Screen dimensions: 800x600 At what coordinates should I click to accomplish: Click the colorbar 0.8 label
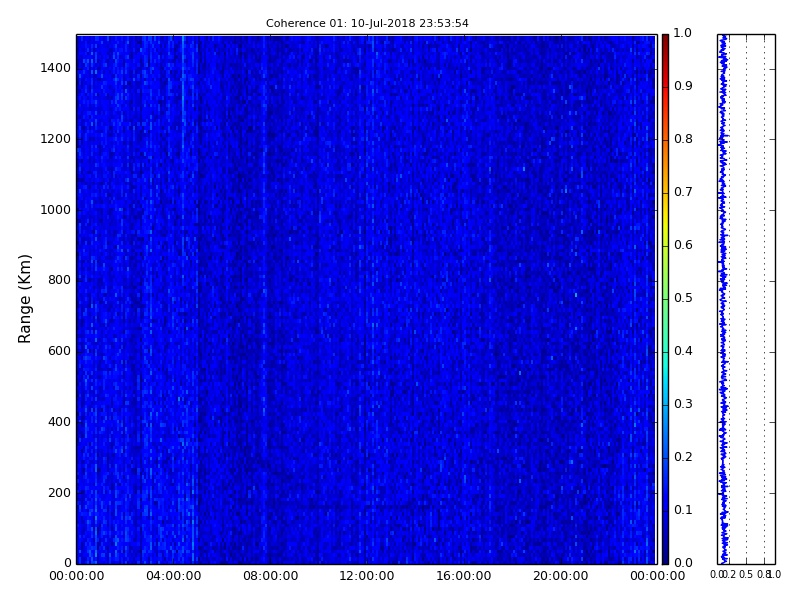pos(683,139)
